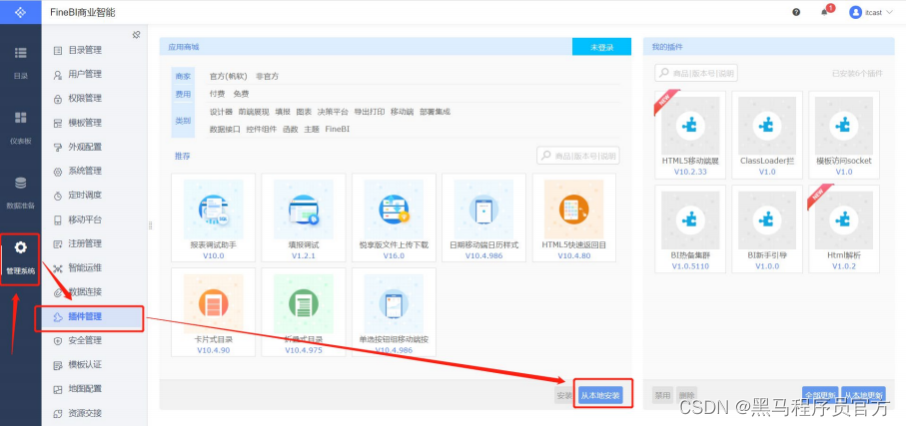906x426 pixels.
Task: Filter plugins by 付费
Action: coord(217,94)
